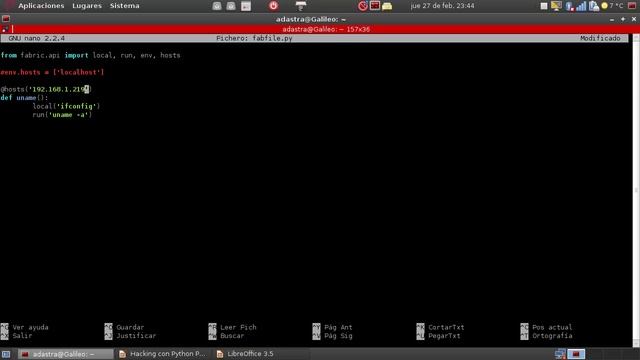Click the red circular clock-like panel icon

(x=362, y=6)
